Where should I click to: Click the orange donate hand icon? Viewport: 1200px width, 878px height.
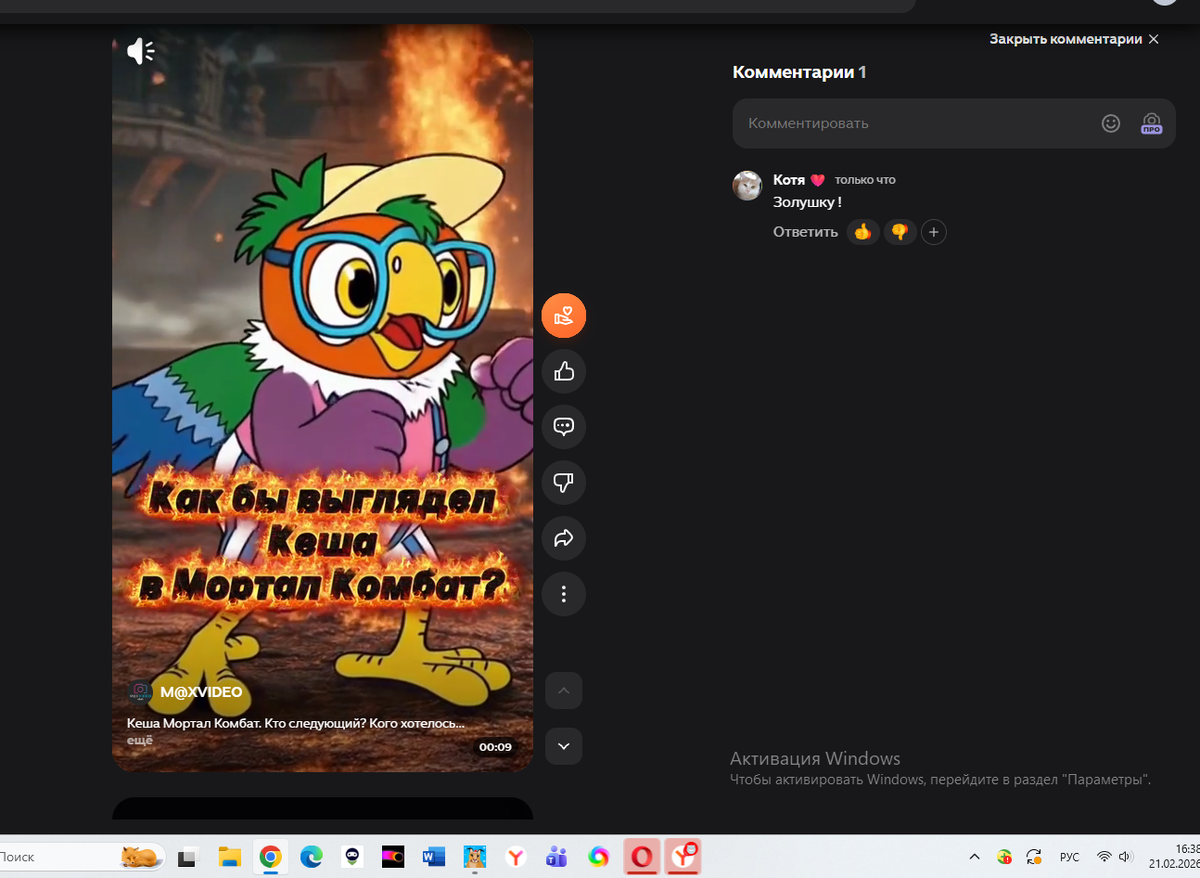[x=564, y=316]
